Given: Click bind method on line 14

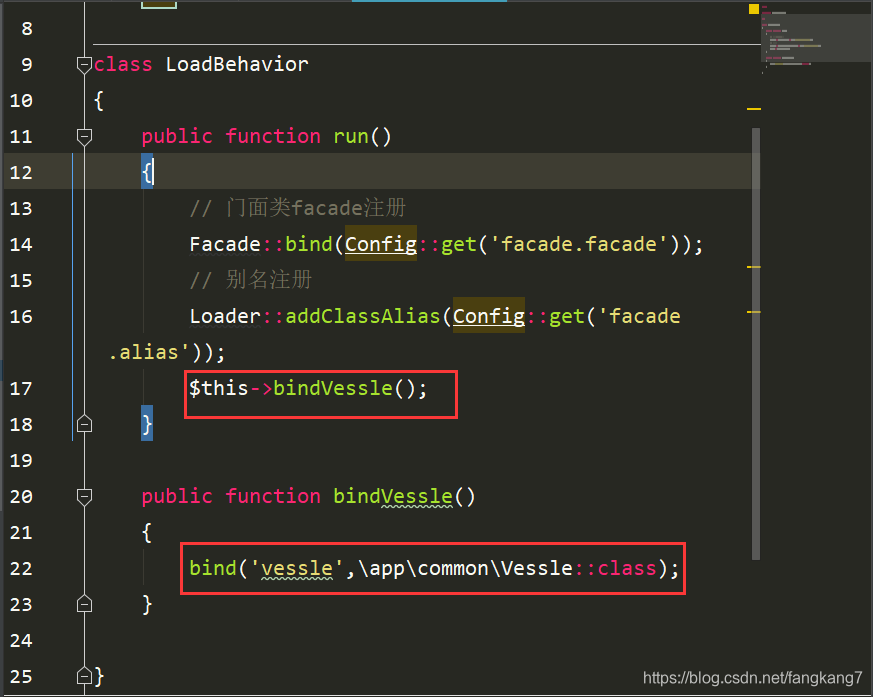Looking at the screenshot, I should pyautogui.click(x=308, y=244).
